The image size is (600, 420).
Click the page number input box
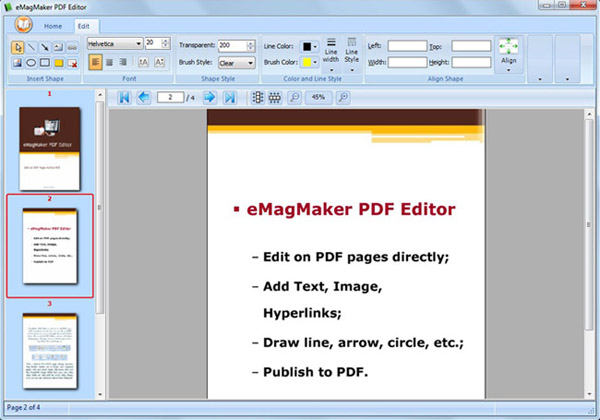170,98
